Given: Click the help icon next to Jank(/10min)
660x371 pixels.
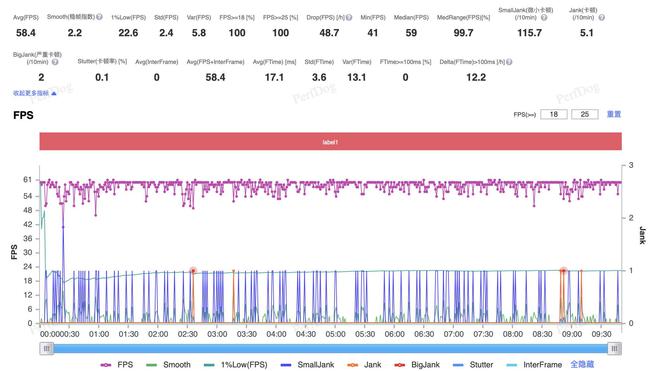Looking at the screenshot, I should (x=601, y=17).
